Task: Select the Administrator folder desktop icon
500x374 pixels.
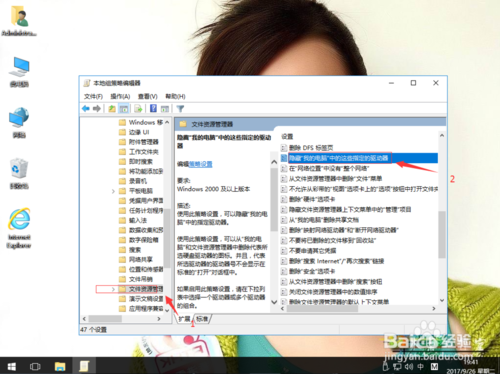Action: (x=19, y=21)
